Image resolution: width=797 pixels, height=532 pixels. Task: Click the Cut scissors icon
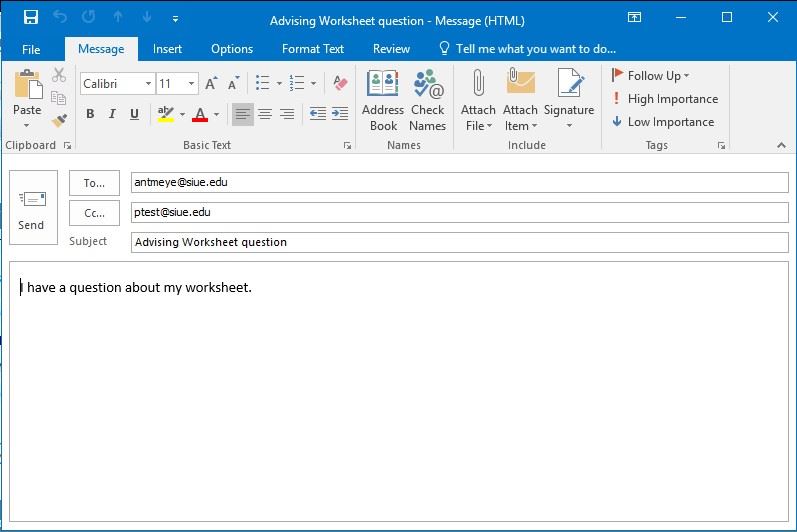tap(59, 76)
